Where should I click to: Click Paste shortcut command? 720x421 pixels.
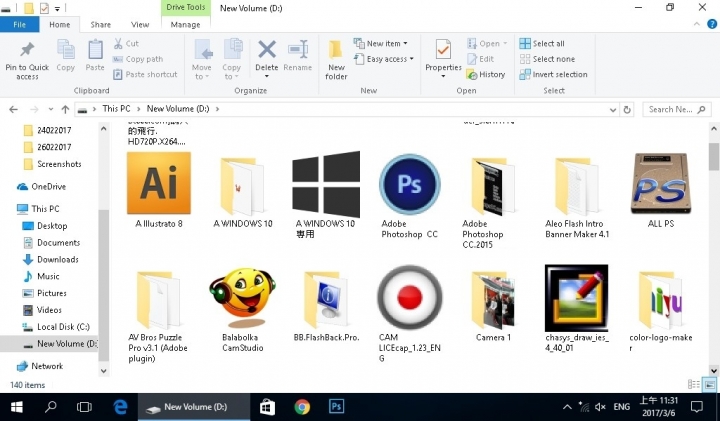[145, 74]
